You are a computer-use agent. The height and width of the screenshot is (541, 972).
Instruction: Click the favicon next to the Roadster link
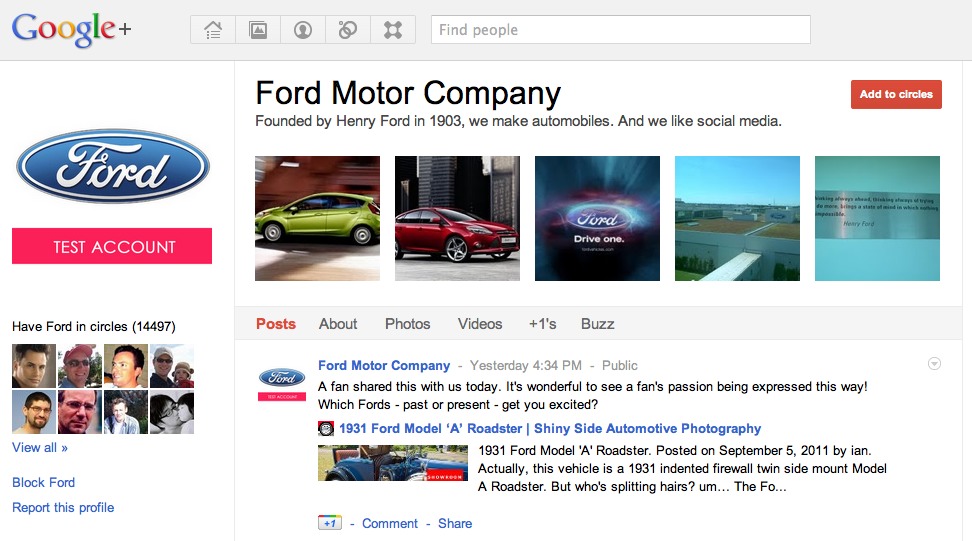click(x=325, y=428)
